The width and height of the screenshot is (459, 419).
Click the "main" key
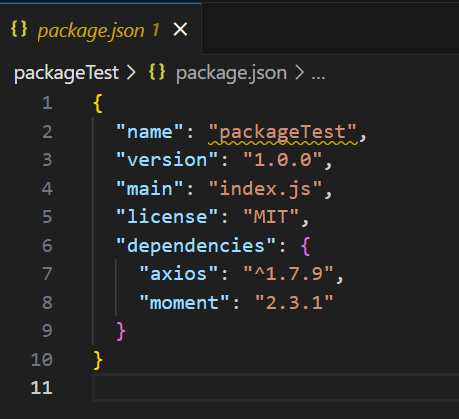150,189
